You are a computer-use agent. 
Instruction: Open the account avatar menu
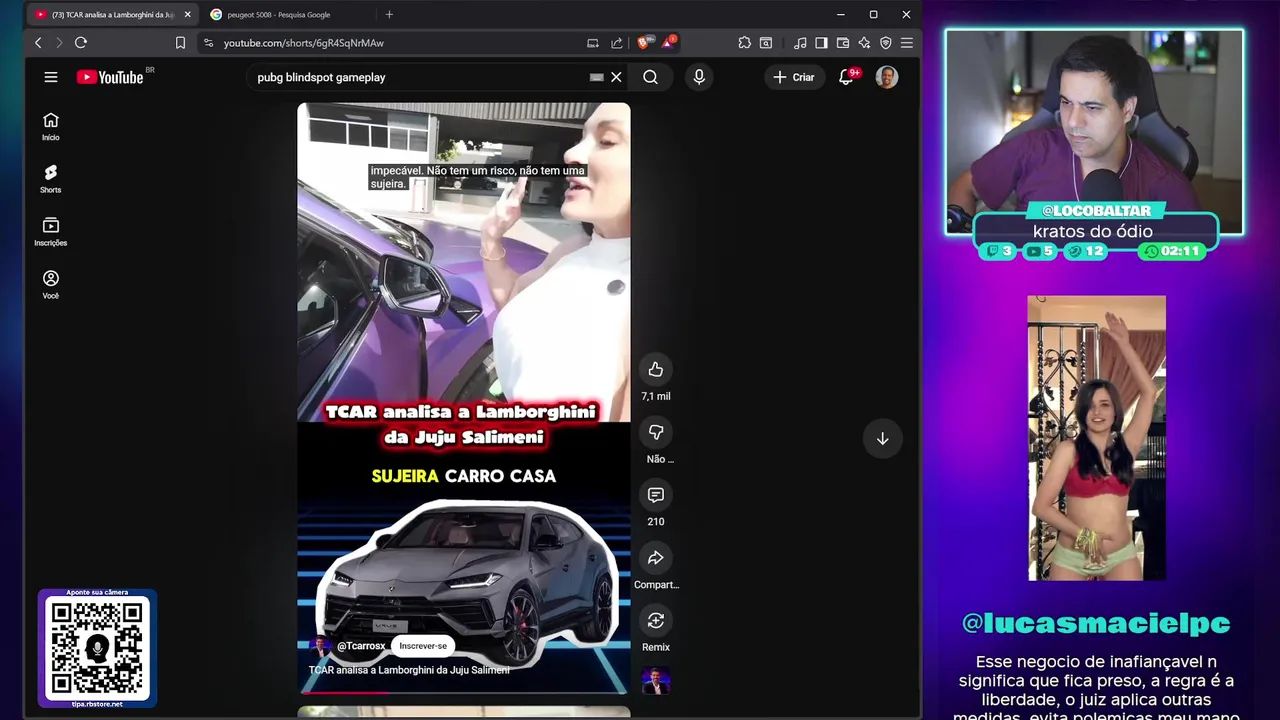(x=887, y=77)
